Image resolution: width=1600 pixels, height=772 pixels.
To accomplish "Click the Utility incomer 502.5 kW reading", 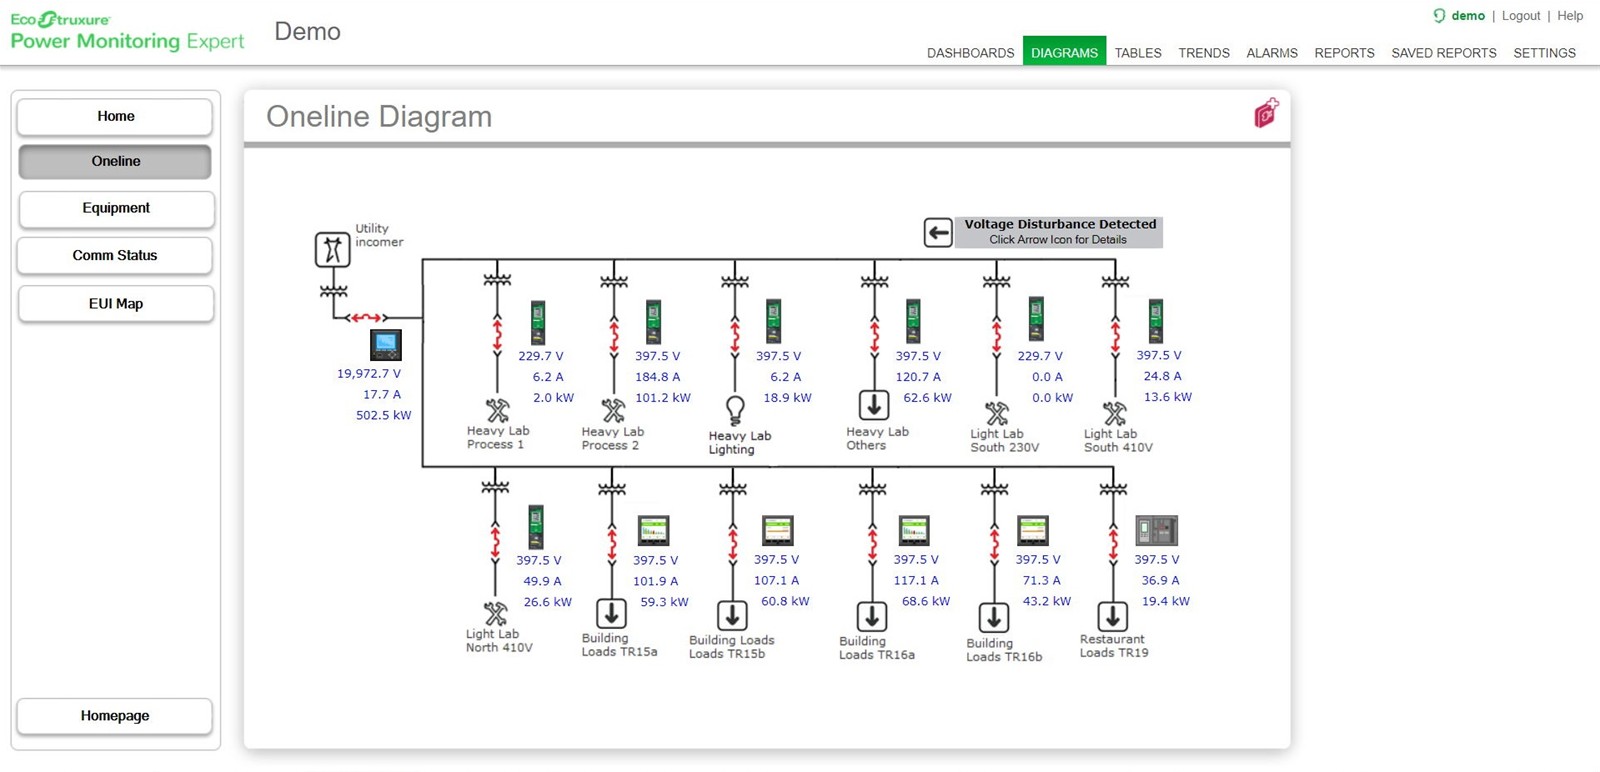I will pos(383,415).
